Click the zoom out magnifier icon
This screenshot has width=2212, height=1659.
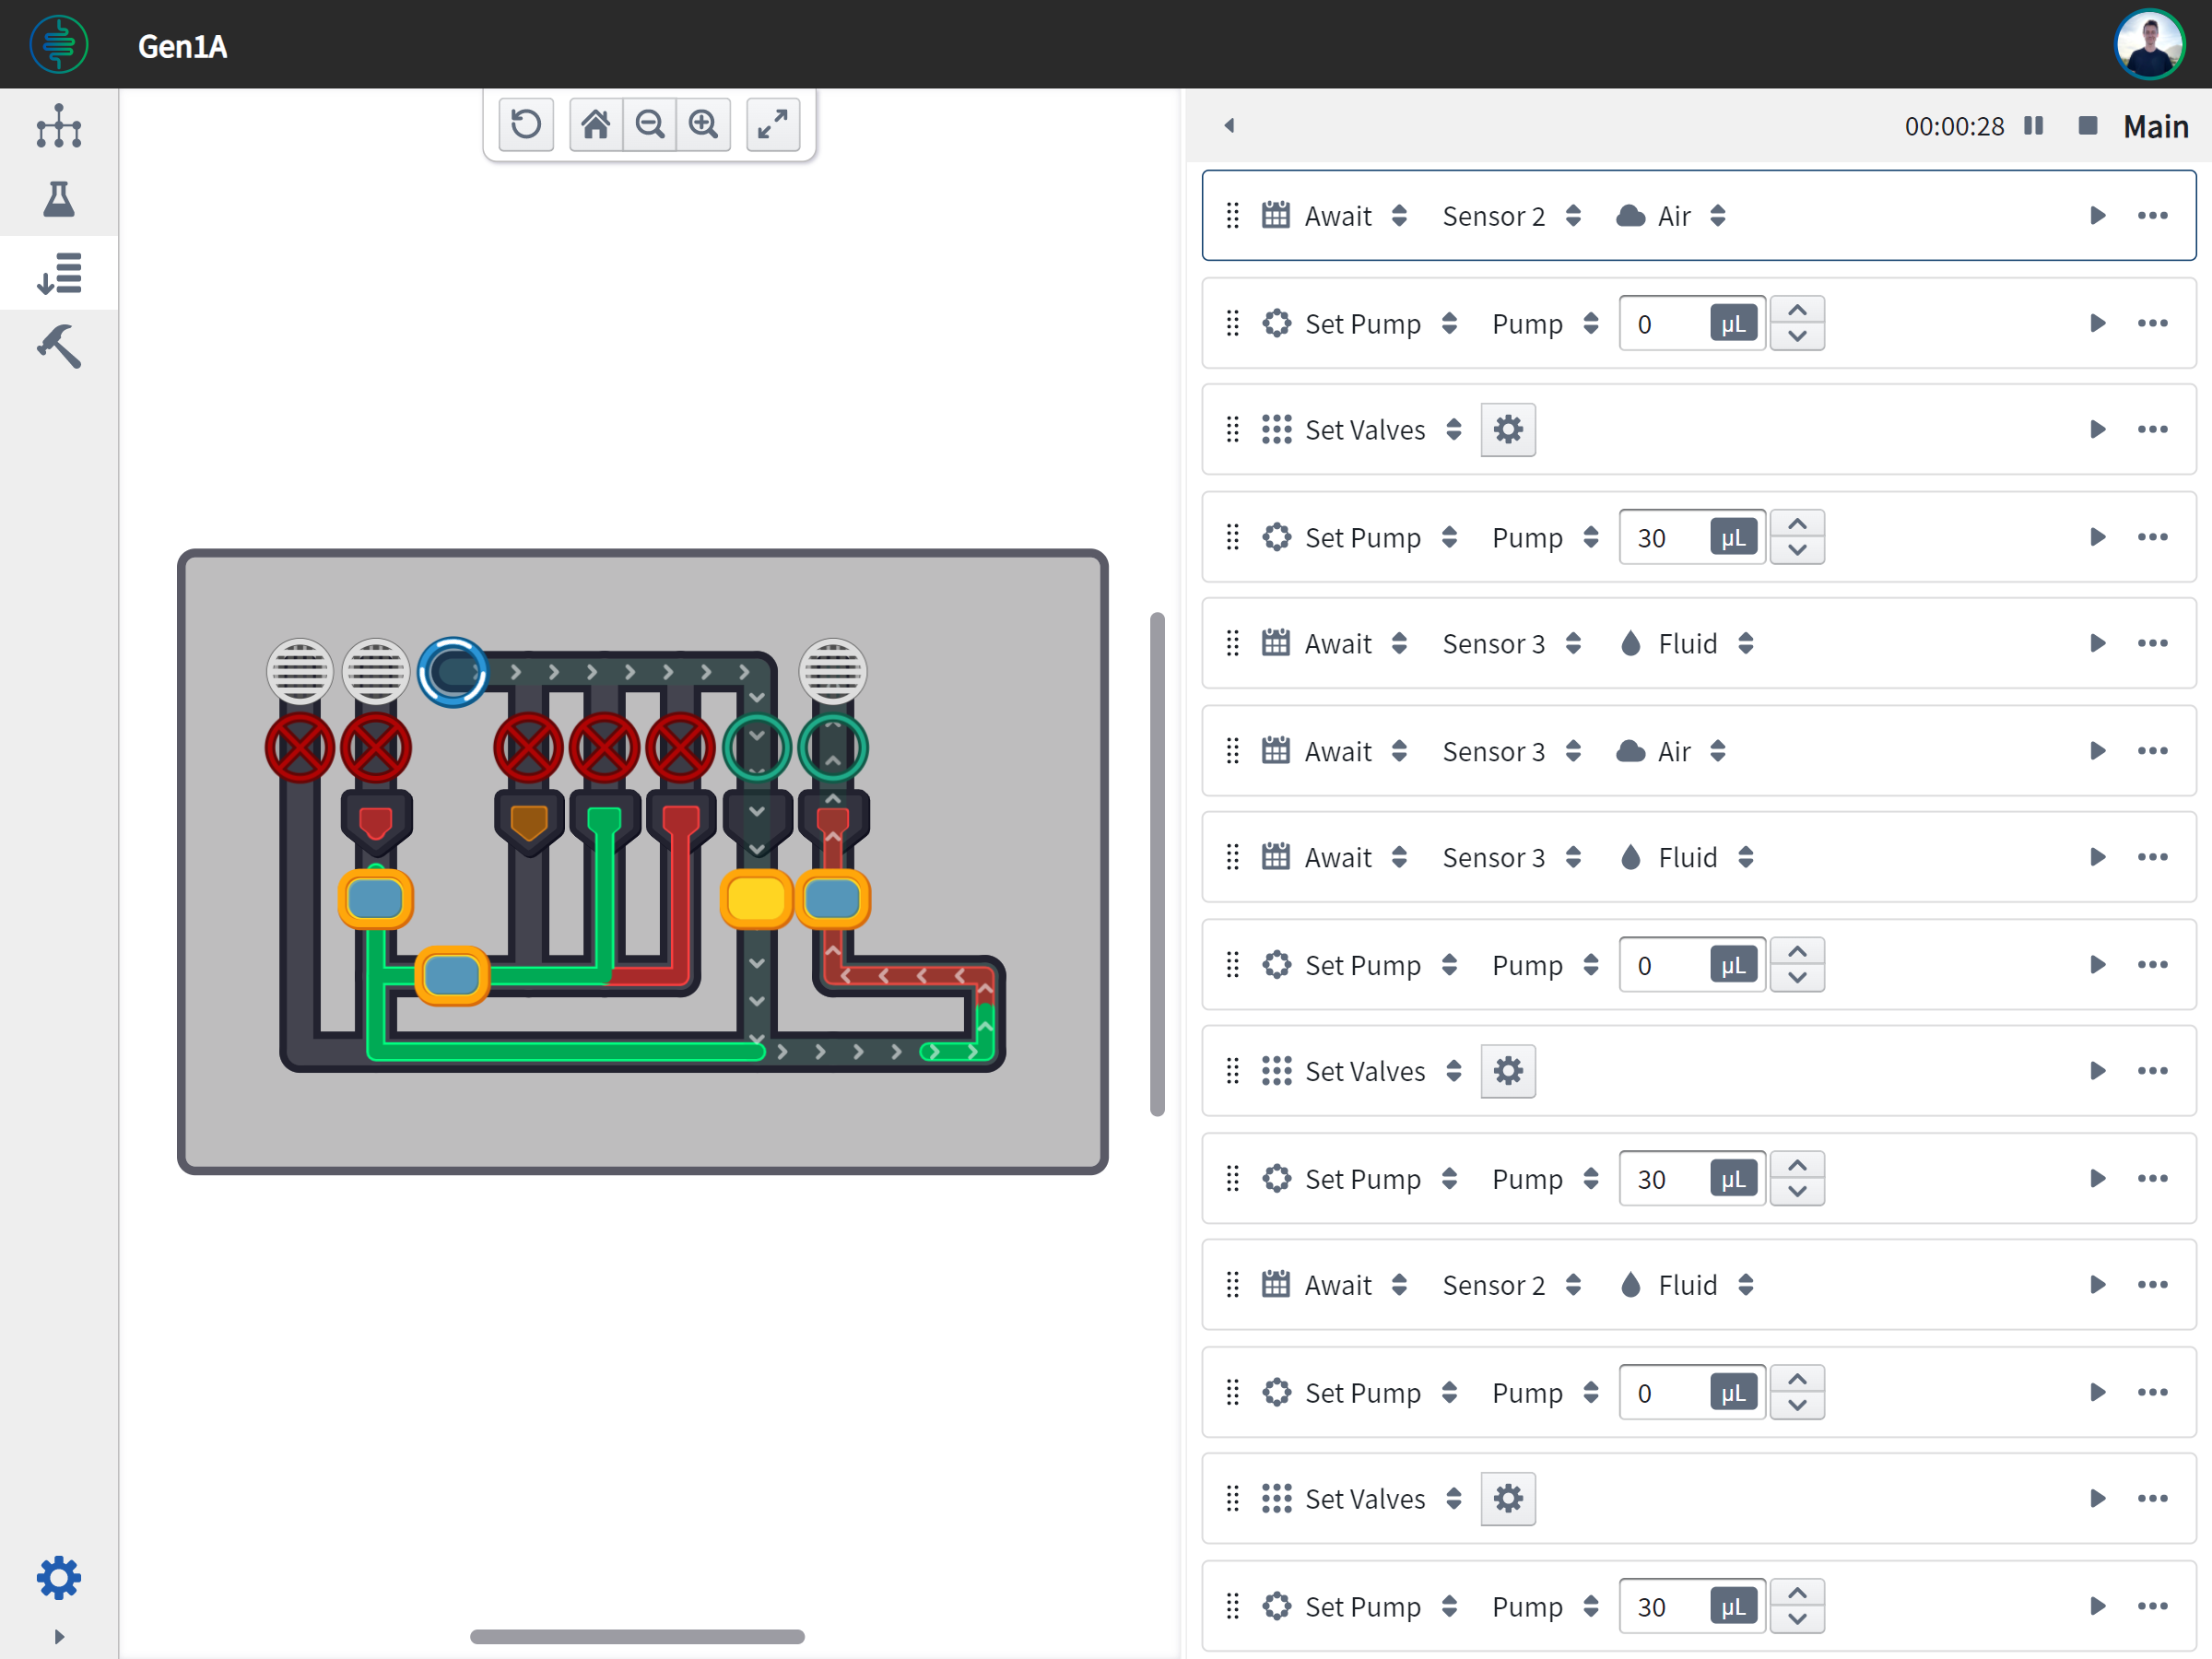650,124
